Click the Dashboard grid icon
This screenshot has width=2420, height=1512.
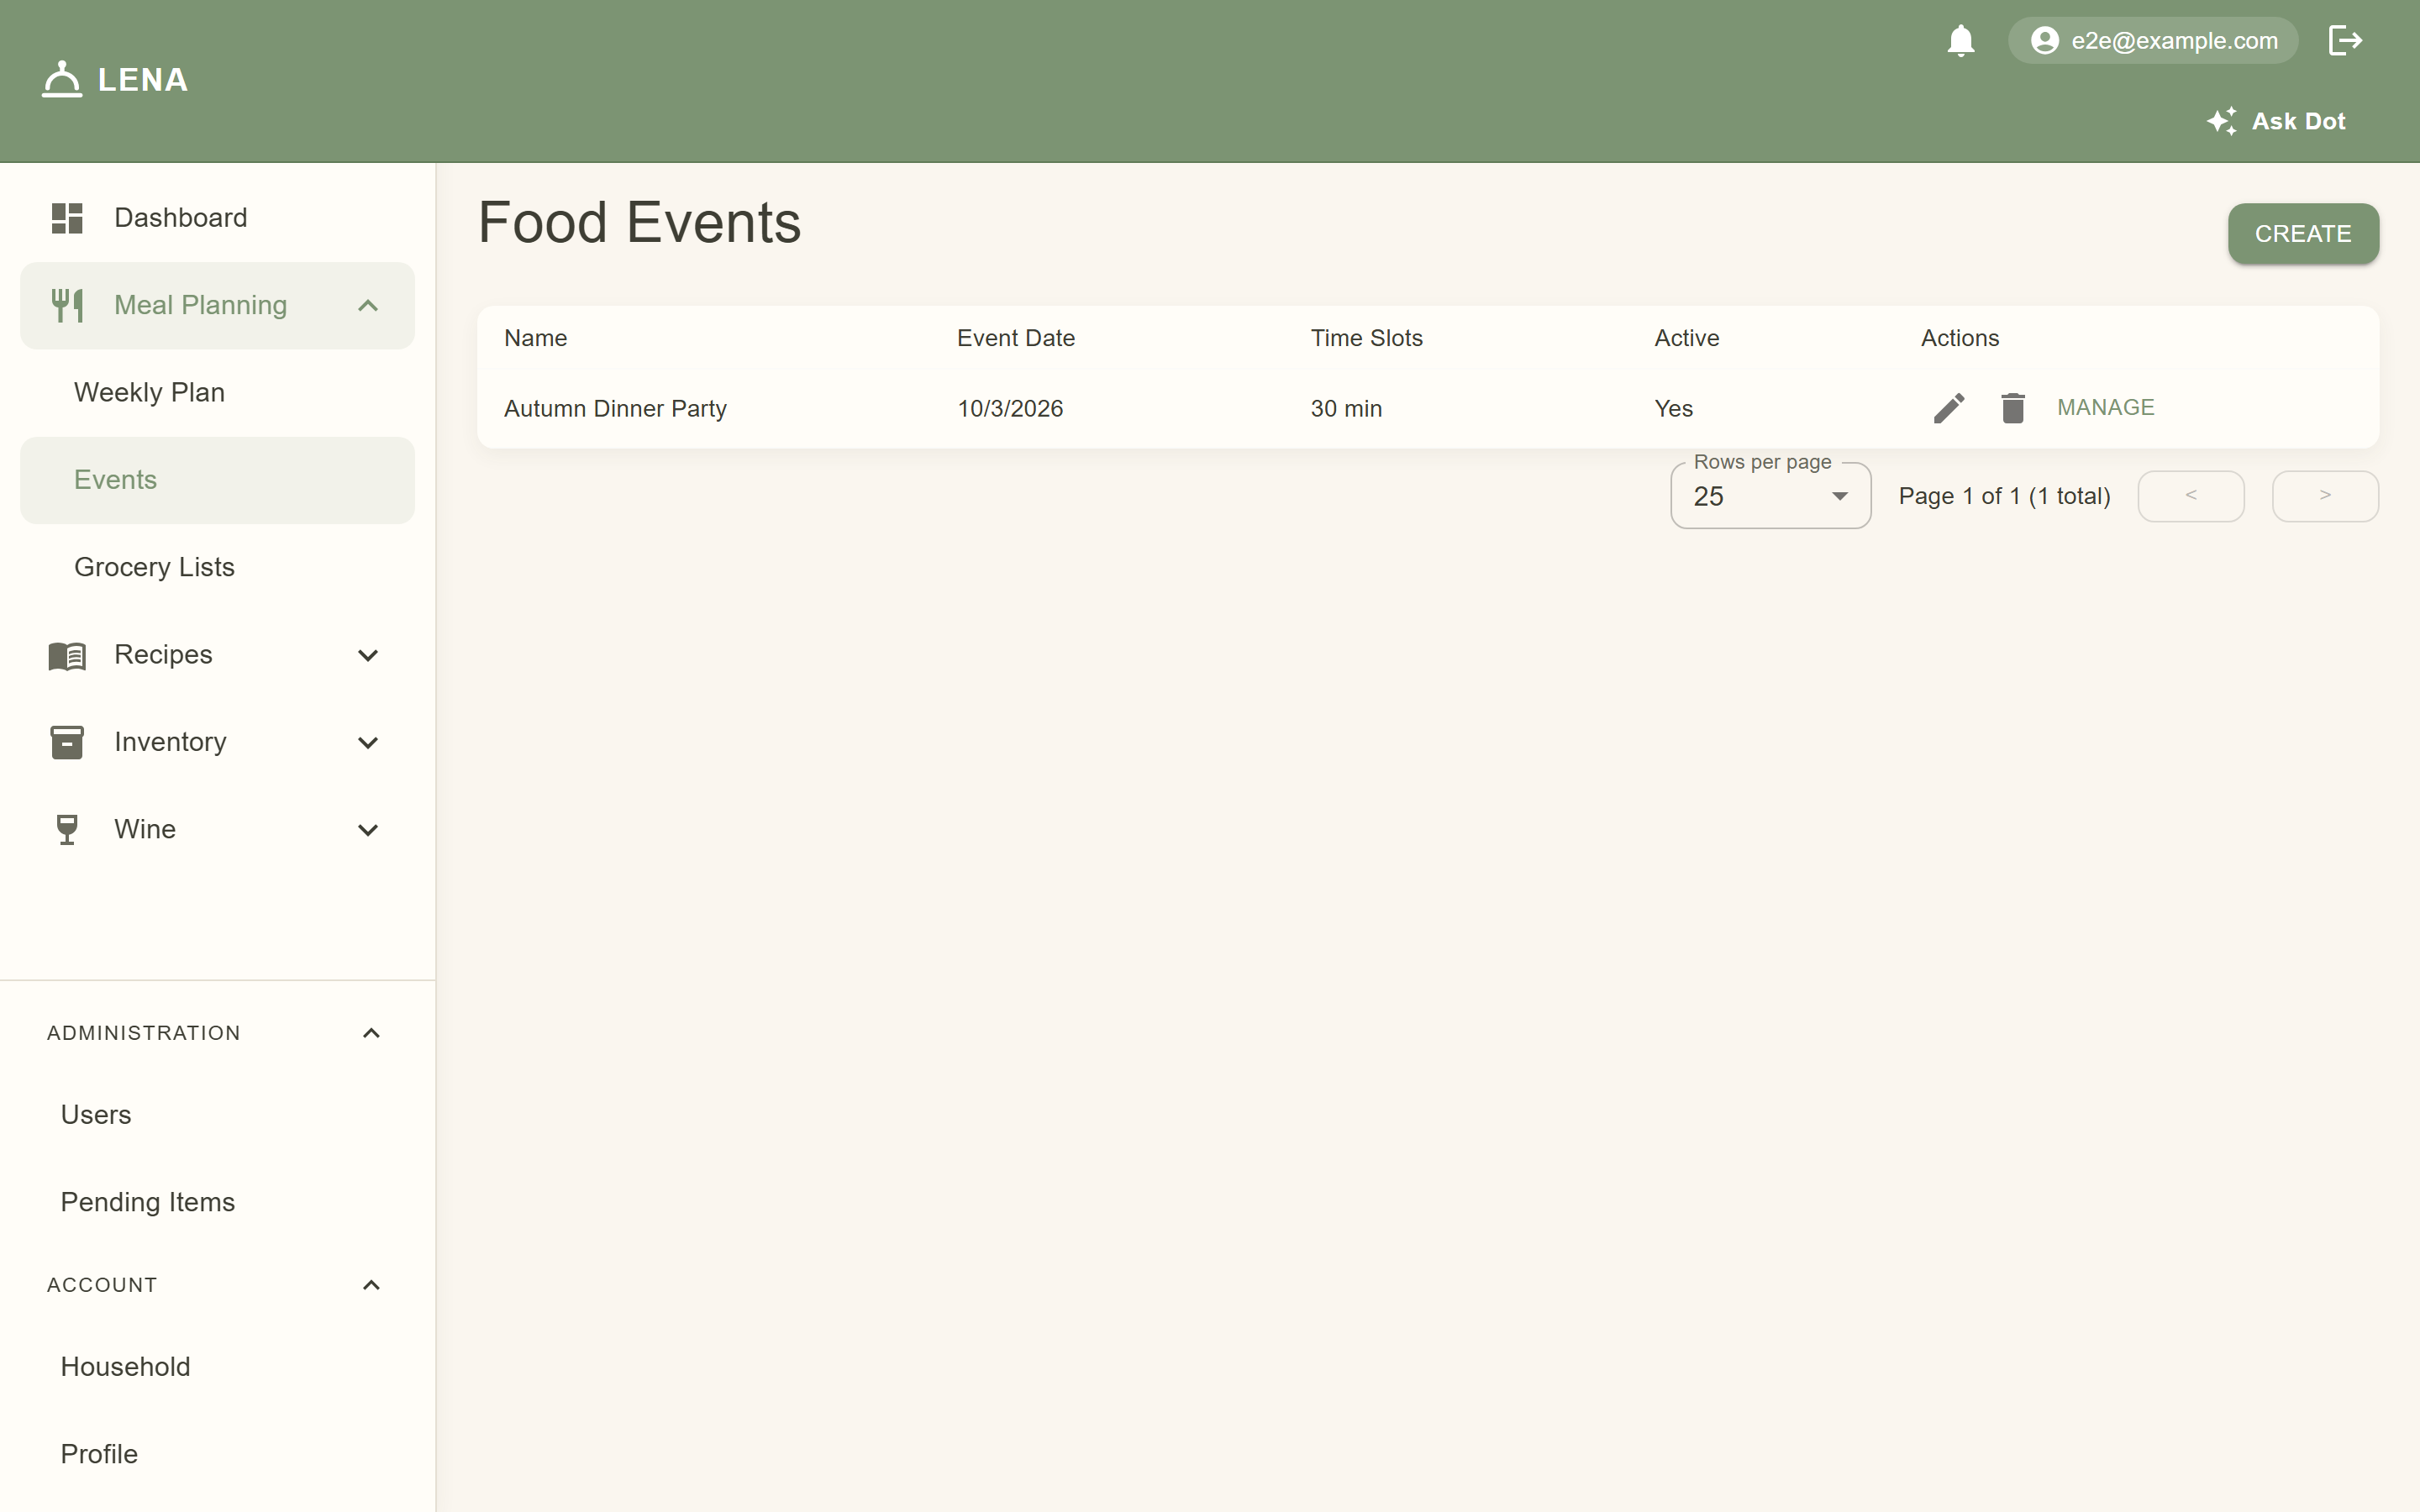(67, 218)
